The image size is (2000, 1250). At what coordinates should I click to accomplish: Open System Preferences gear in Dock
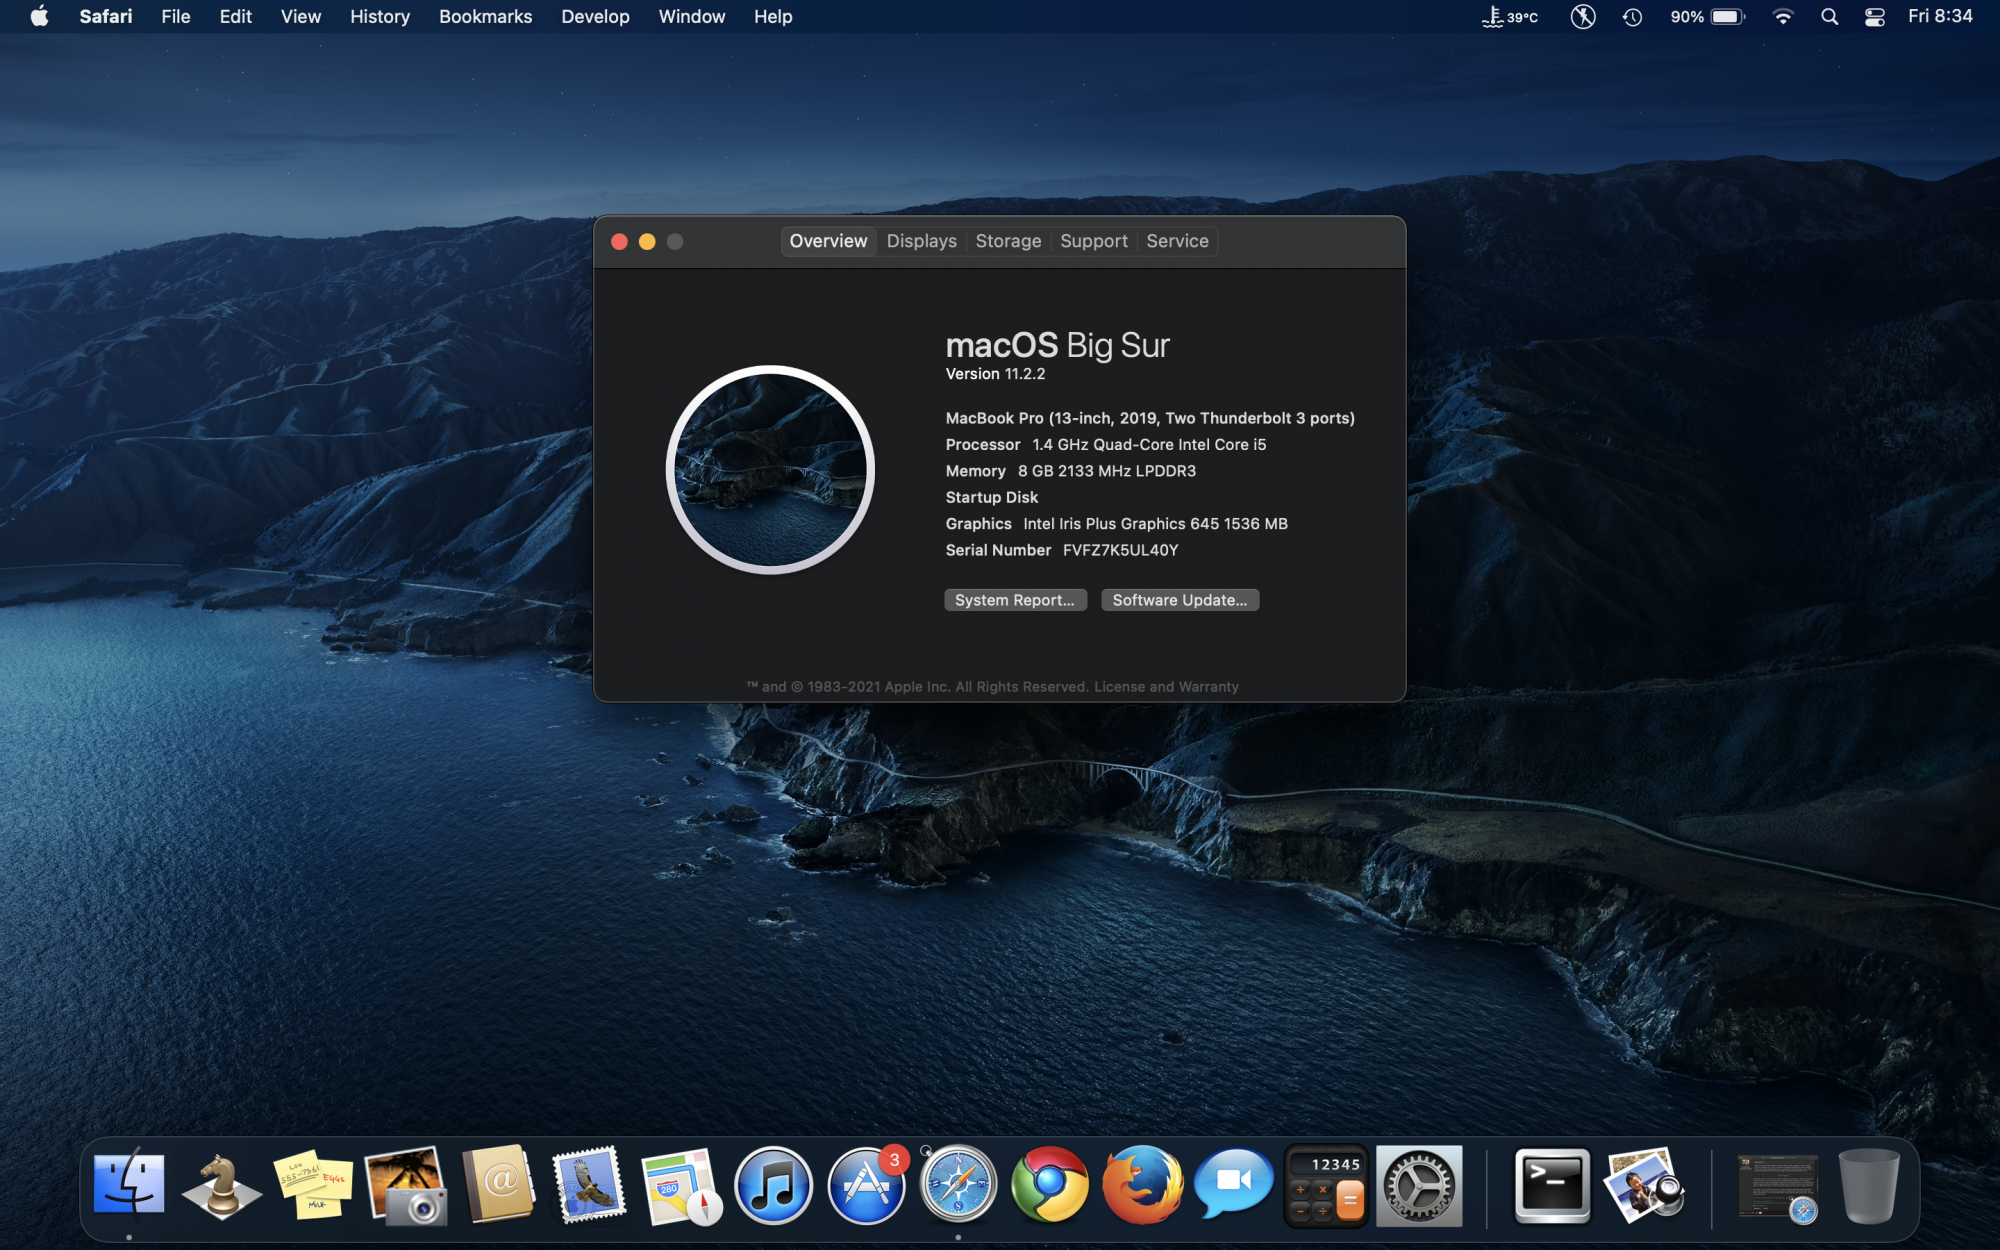[1419, 1186]
